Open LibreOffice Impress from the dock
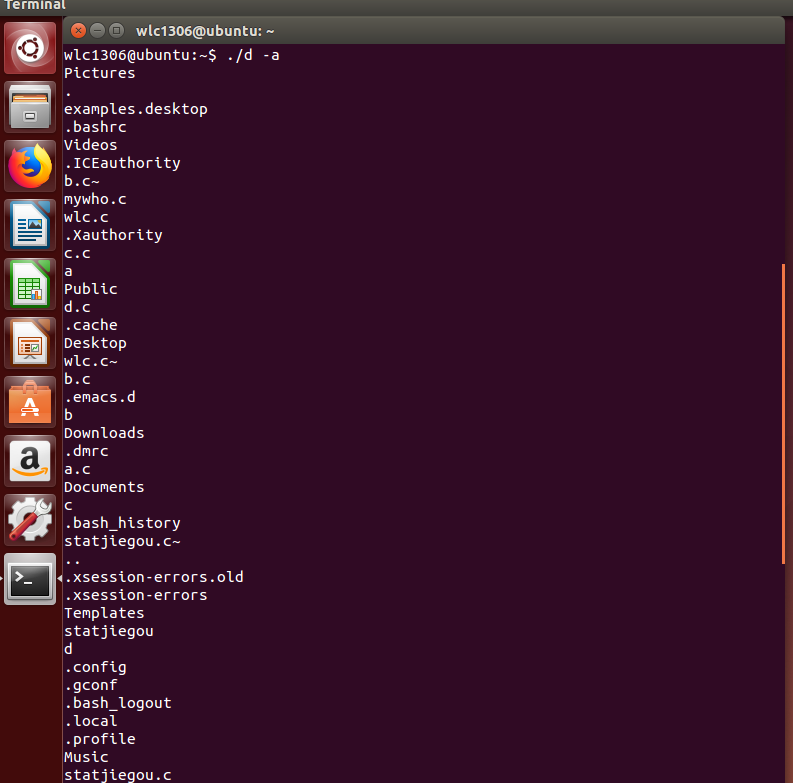 click(x=30, y=343)
